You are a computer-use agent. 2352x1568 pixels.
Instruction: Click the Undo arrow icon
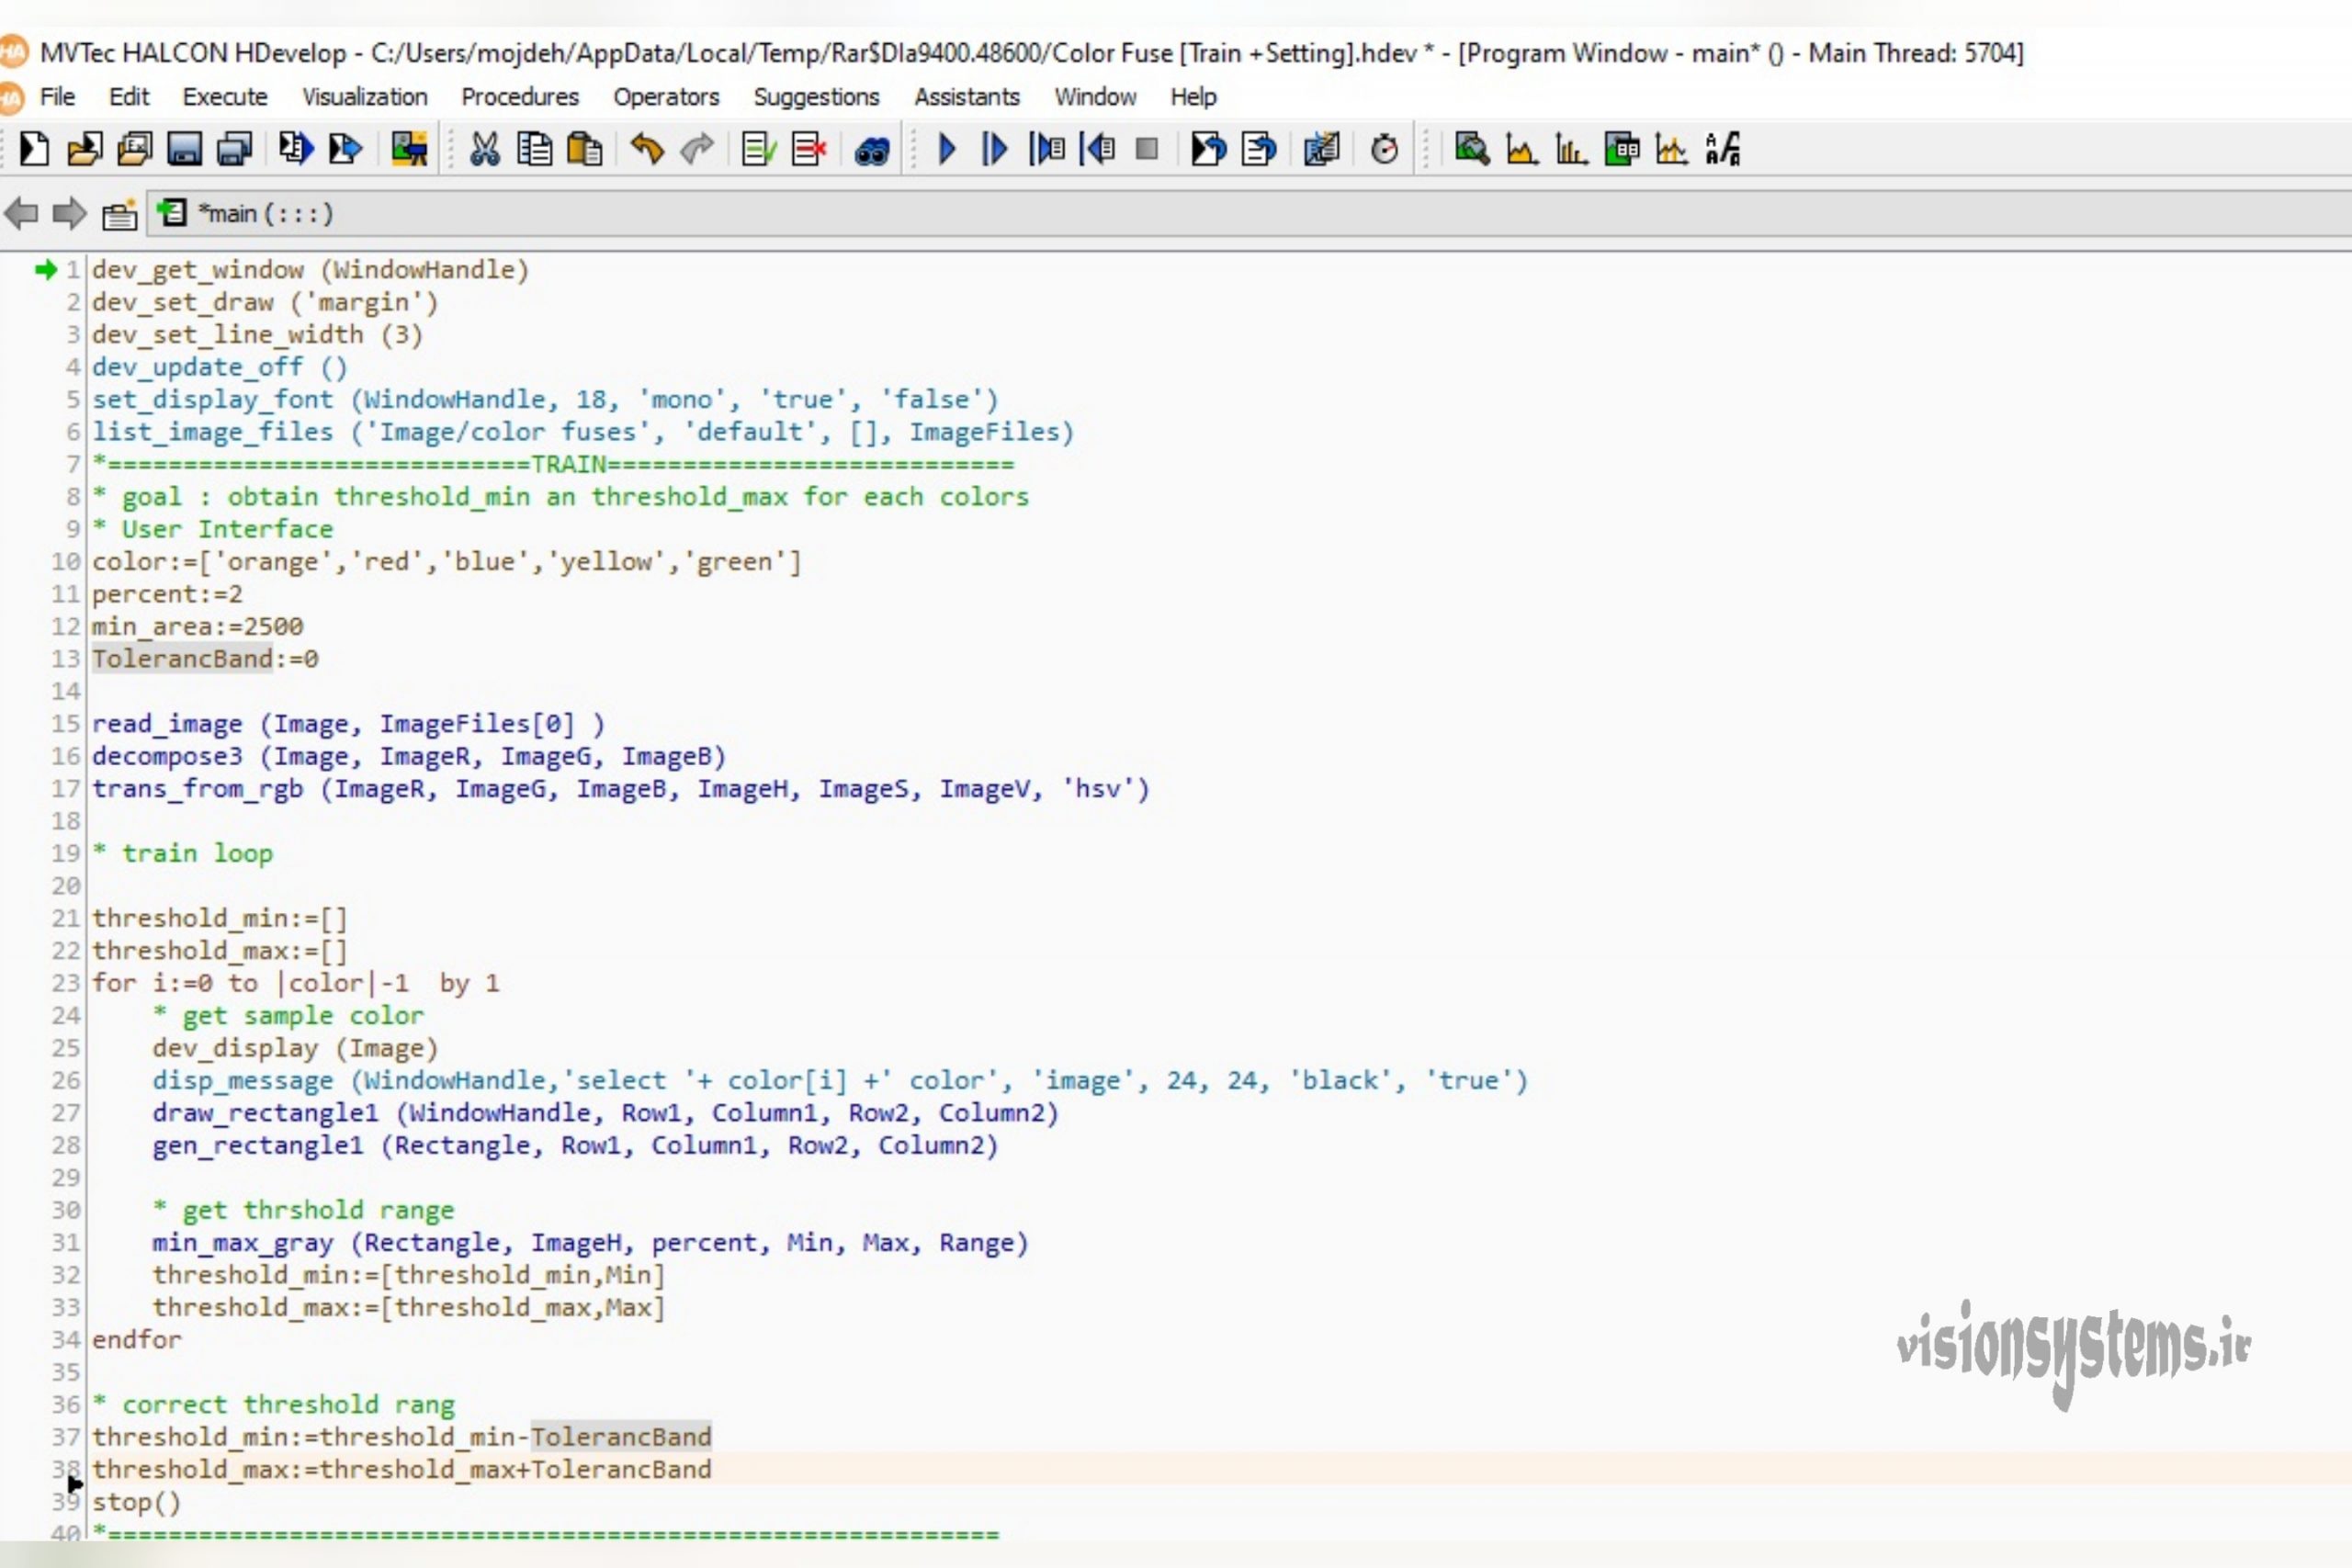[648, 150]
